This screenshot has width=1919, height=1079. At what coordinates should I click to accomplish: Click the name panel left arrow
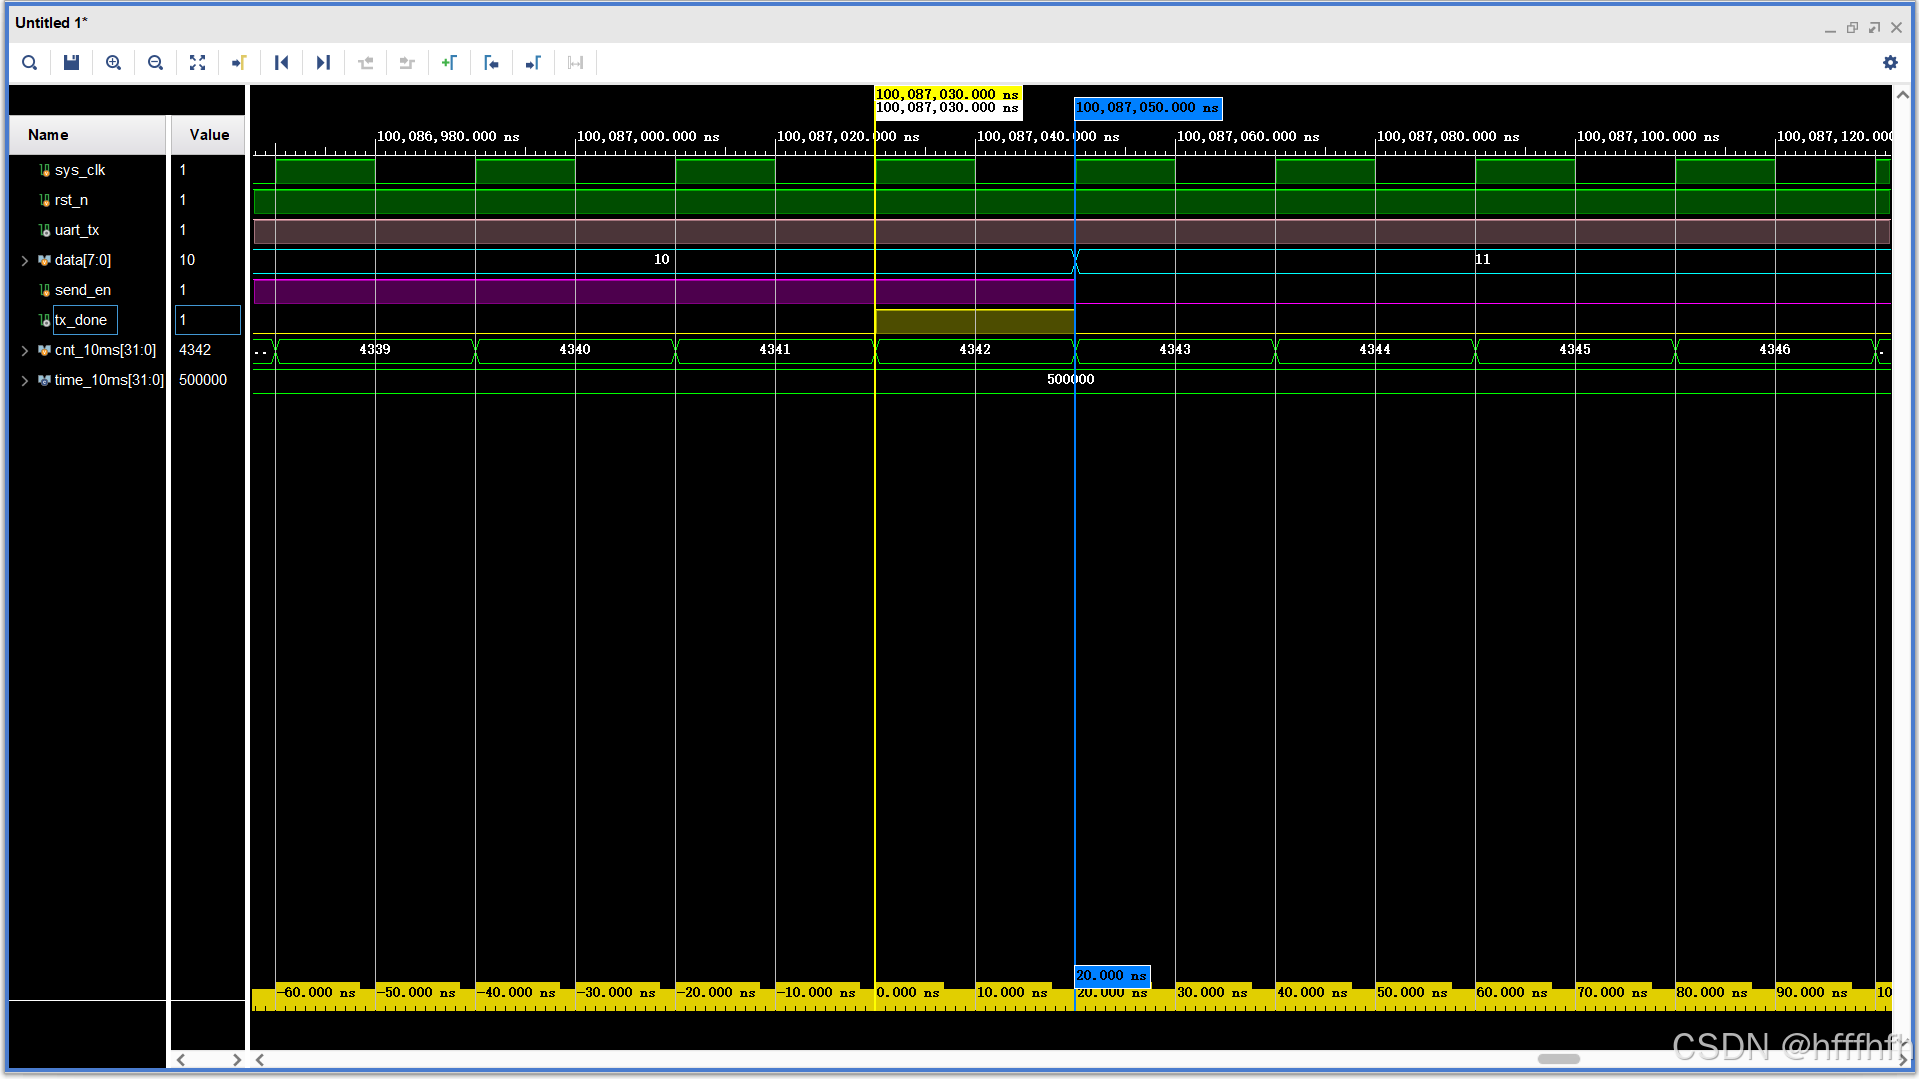(181, 1060)
